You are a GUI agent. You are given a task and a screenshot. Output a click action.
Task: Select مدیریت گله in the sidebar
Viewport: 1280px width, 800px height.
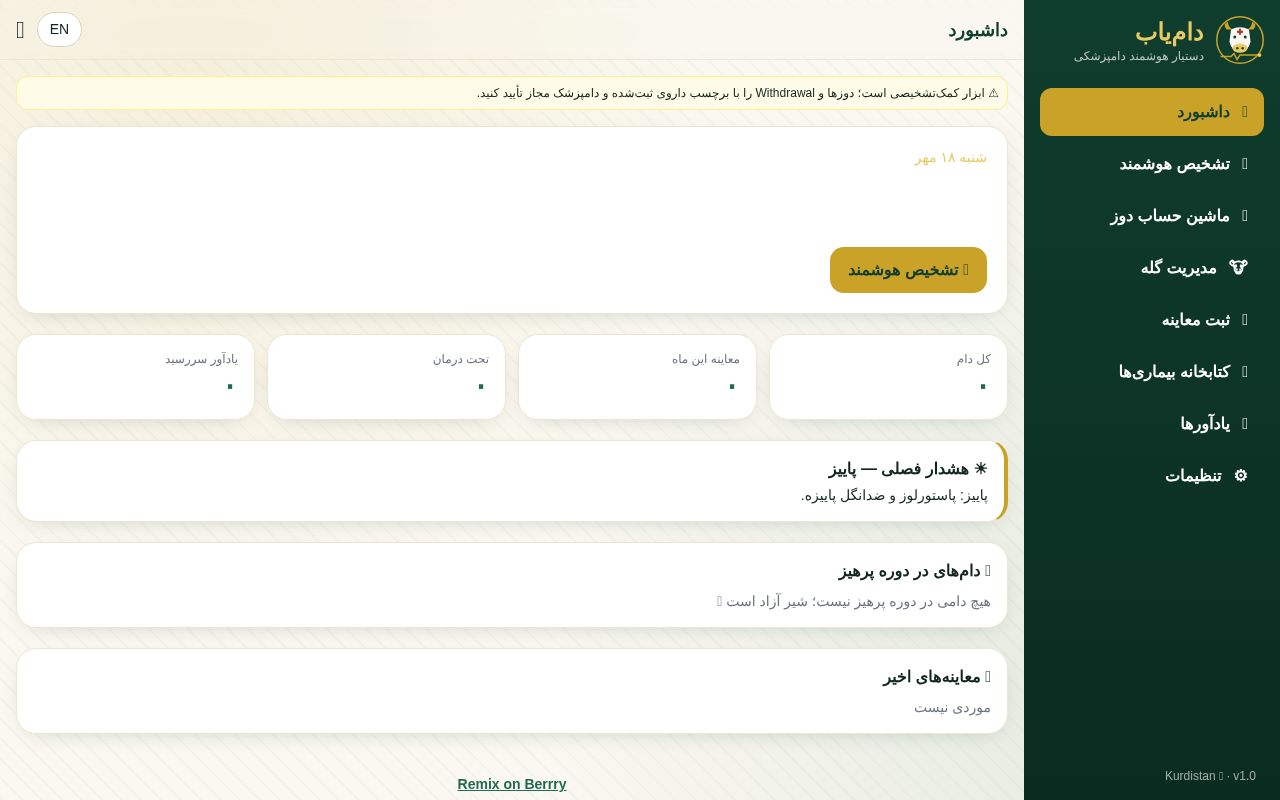pos(1152,268)
